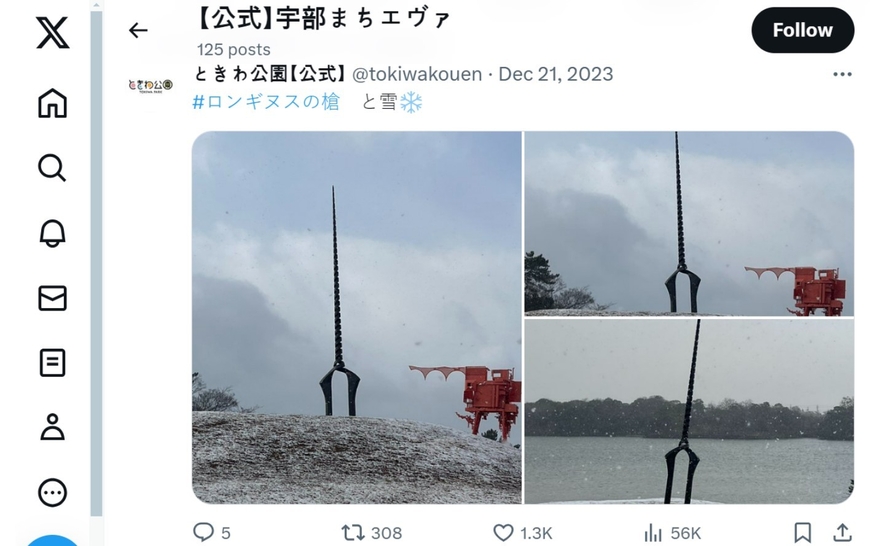Open Profile person icon
Viewport: 870px width, 546px height.
click(x=53, y=427)
